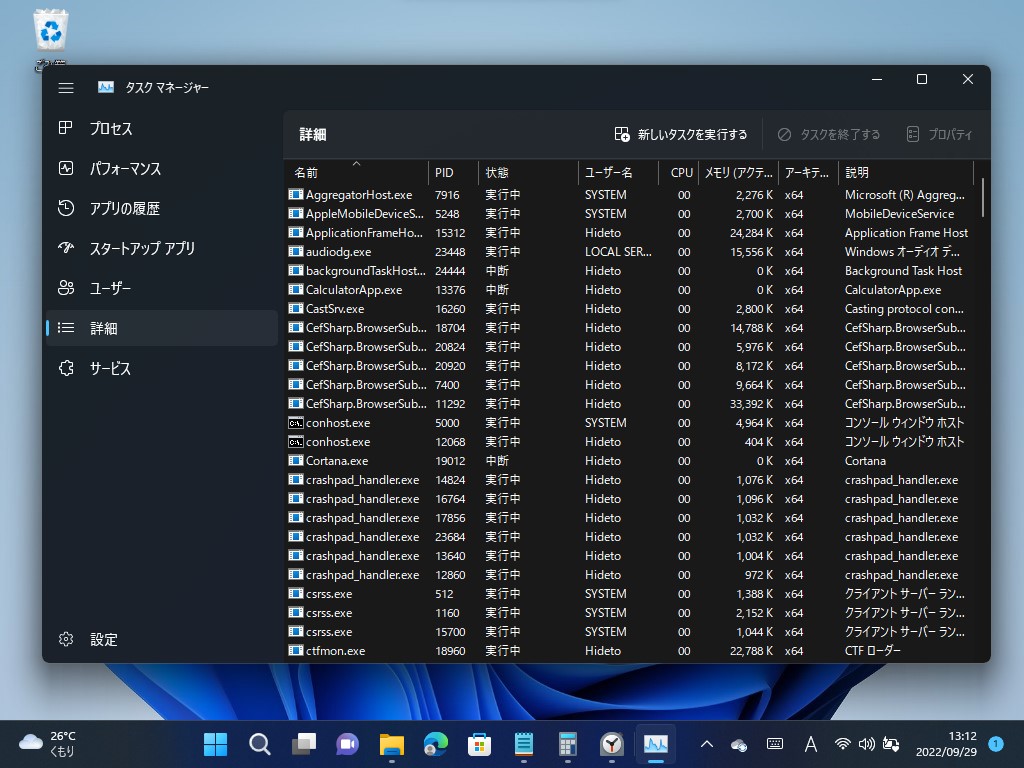Open the Recycle Bin on desktop
The width and height of the screenshot is (1024, 768).
[x=50, y=38]
